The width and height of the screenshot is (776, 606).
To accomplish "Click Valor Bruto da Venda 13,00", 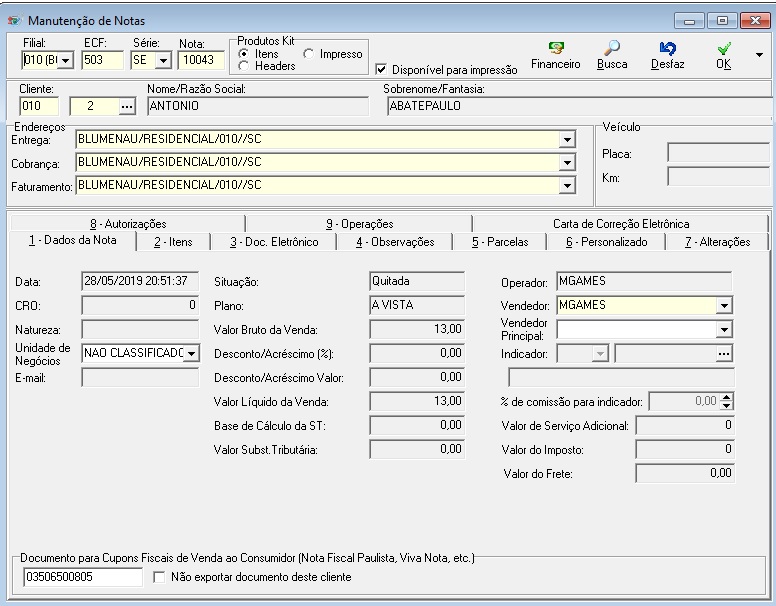I will 417,329.
